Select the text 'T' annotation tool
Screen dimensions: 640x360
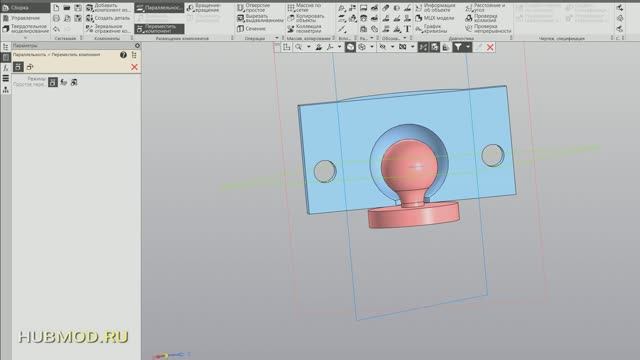pos(407,29)
